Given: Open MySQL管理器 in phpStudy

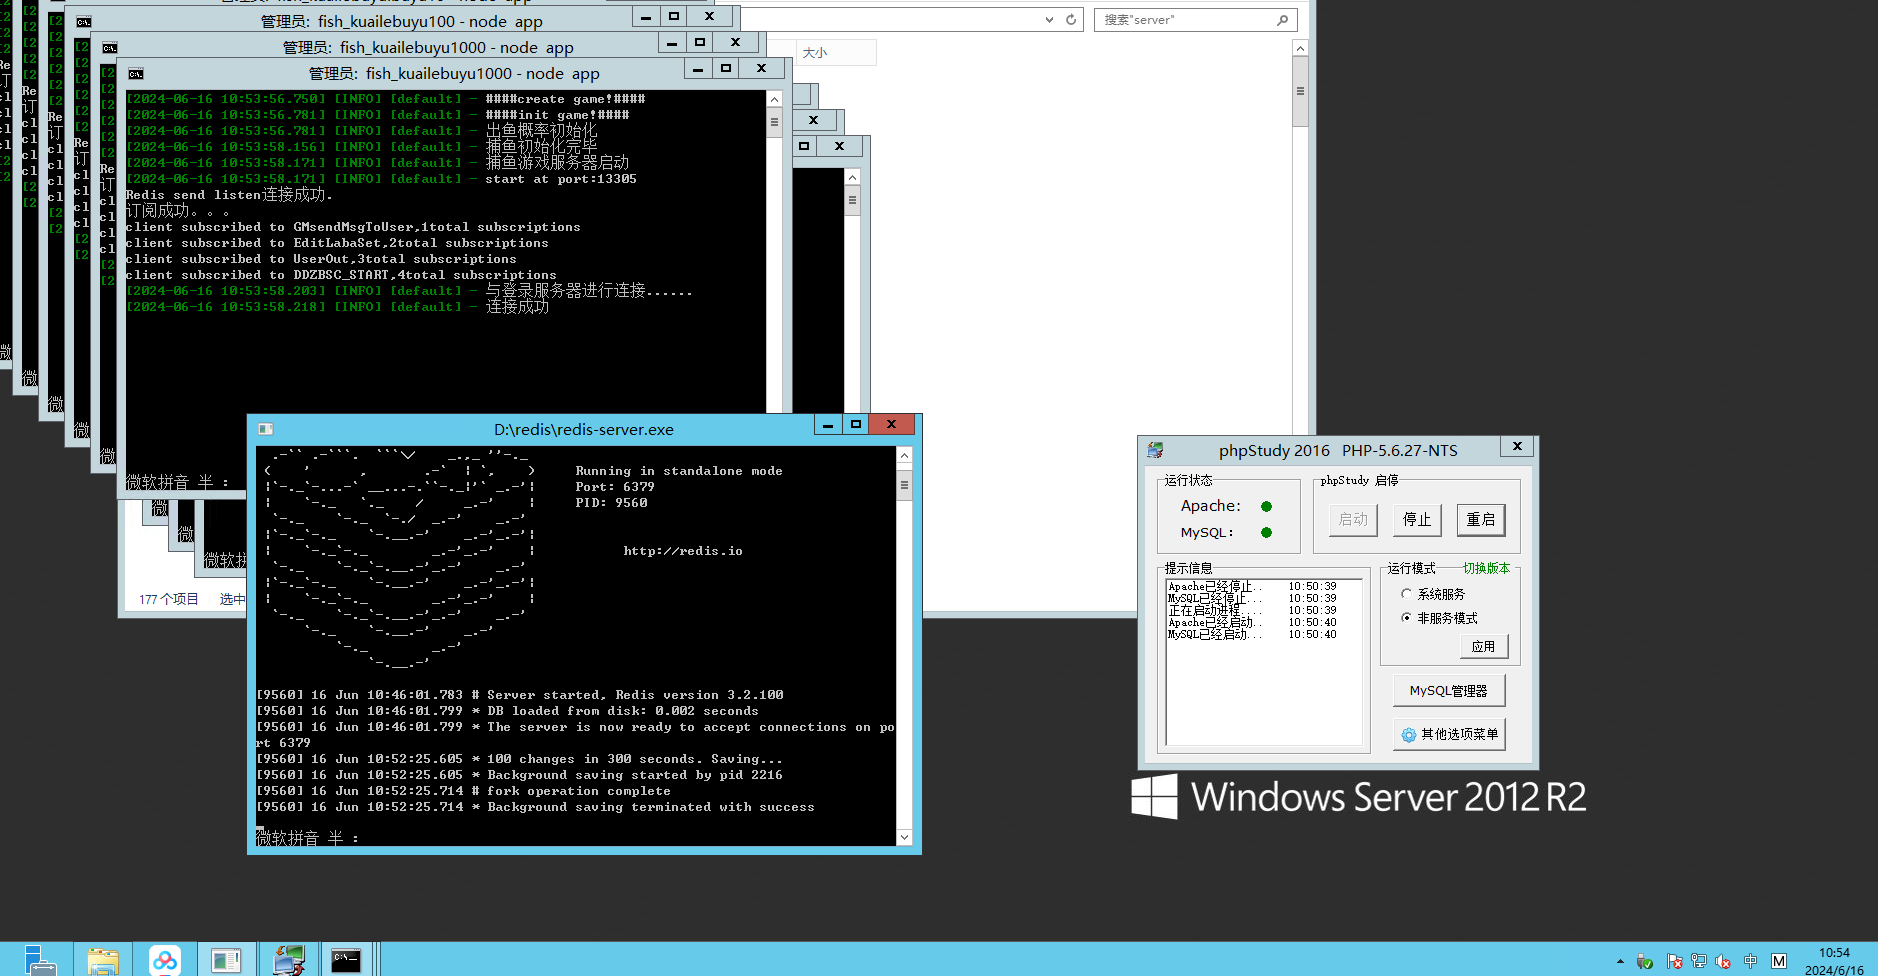Looking at the screenshot, I should 1449,691.
